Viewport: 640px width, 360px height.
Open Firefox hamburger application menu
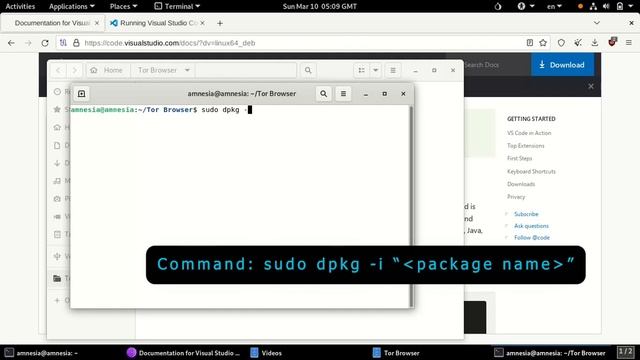coord(629,42)
